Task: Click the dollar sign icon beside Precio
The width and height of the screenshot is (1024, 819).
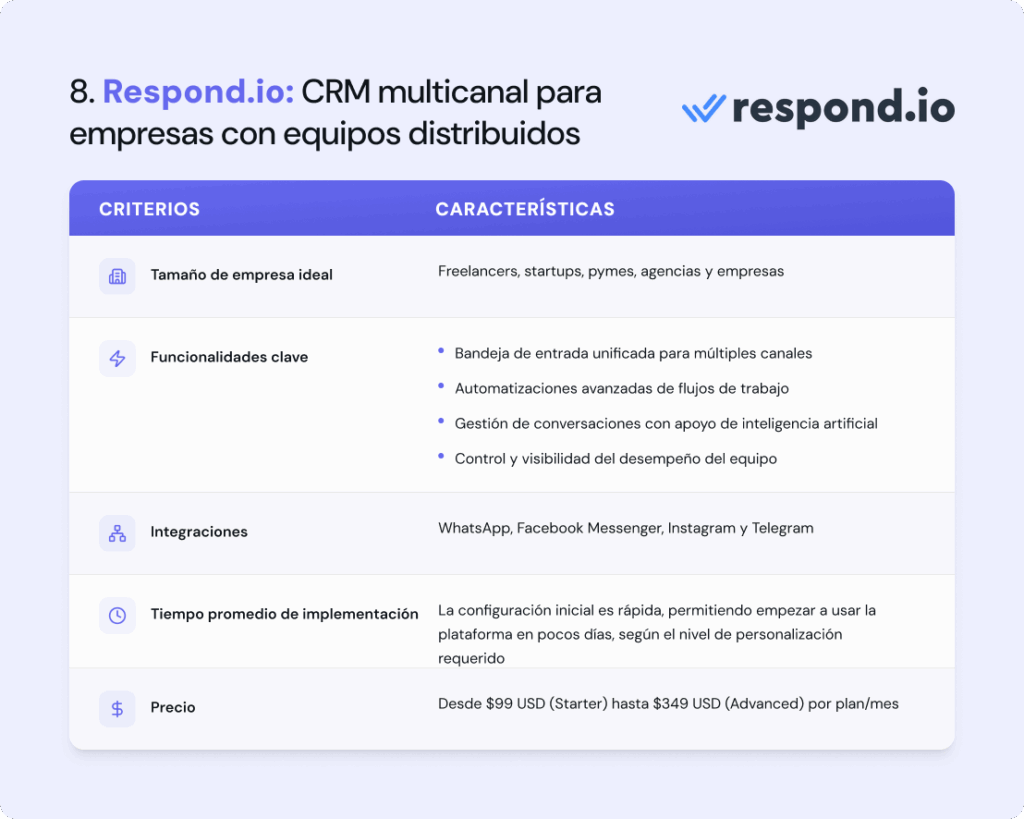Action: point(117,708)
